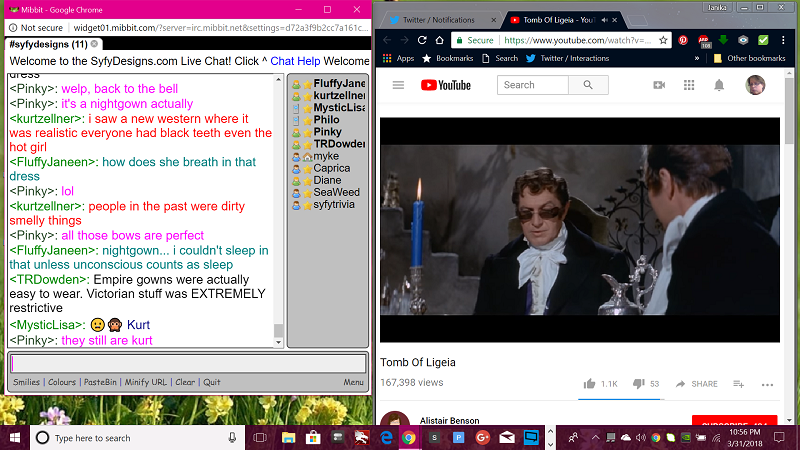Viewport: 800px width, 450px height.
Task: Close the #syfydesigns chat tab
Action: pos(94,44)
